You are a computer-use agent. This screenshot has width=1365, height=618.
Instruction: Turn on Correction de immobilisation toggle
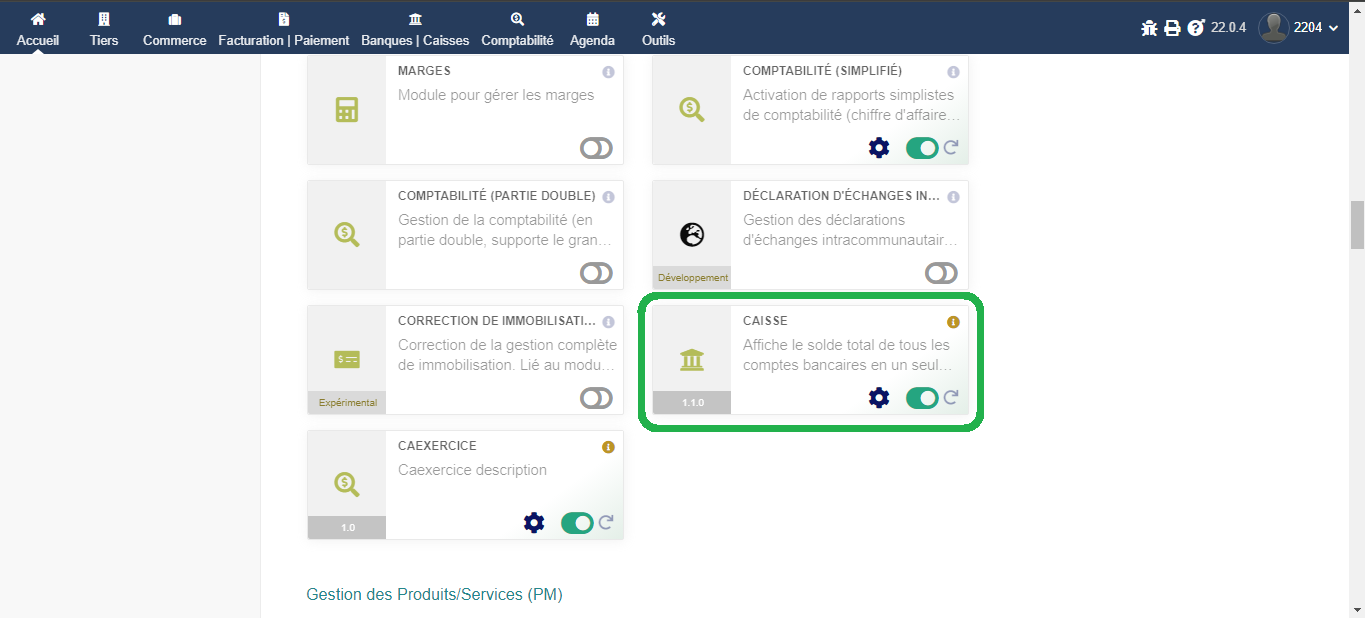tap(596, 398)
